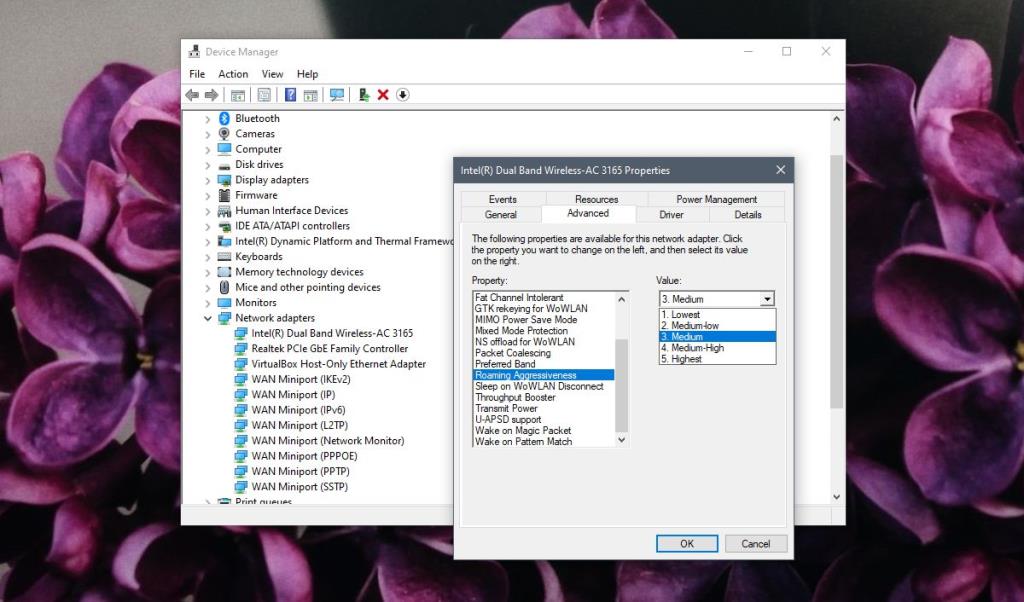Click the Update driver toolbar icon
The image size is (1024, 602).
pyautogui.click(x=364, y=94)
